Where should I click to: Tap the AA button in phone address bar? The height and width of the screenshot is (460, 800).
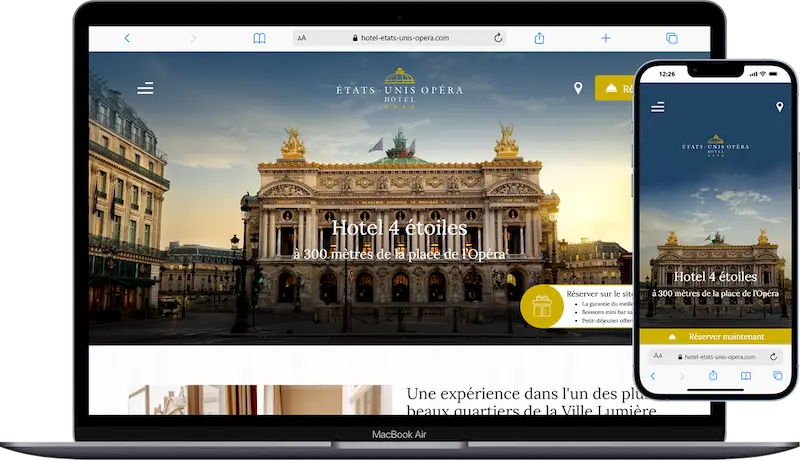click(x=658, y=356)
